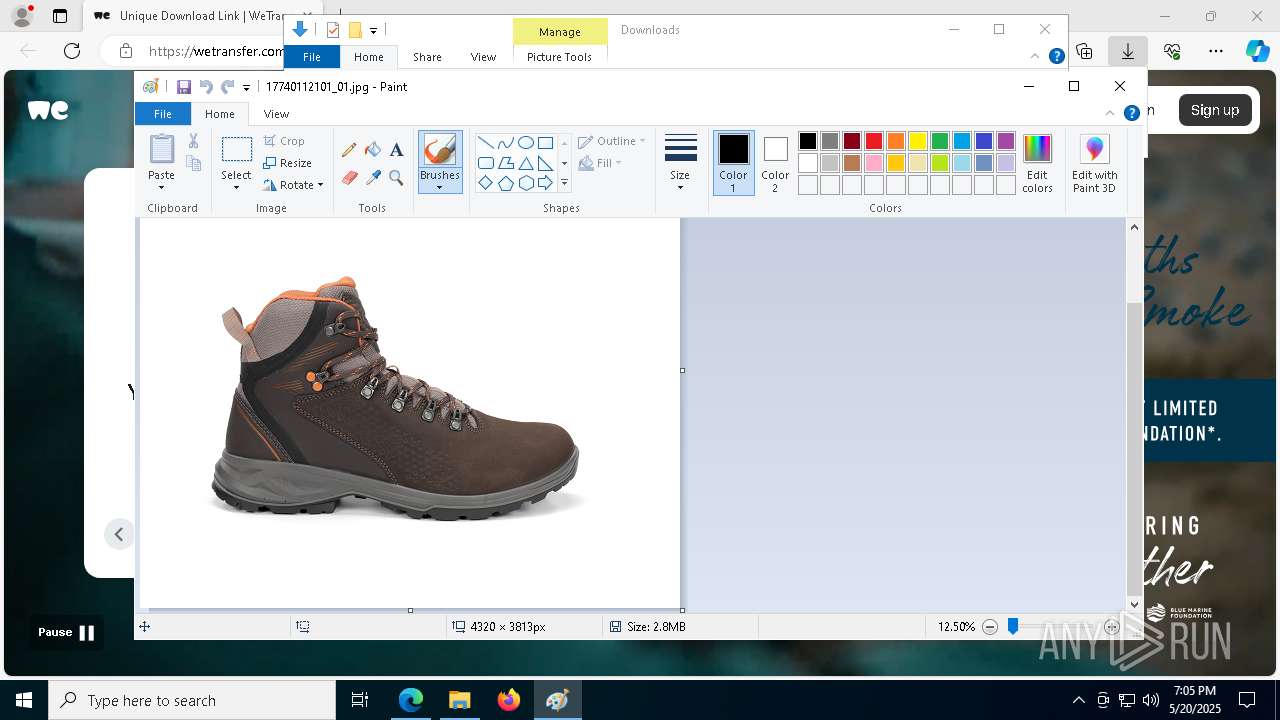The height and width of the screenshot is (720, 1280).
Task: Step the Shapes gallery down one row
Action: pyautogui.click(x=564, y=163)
